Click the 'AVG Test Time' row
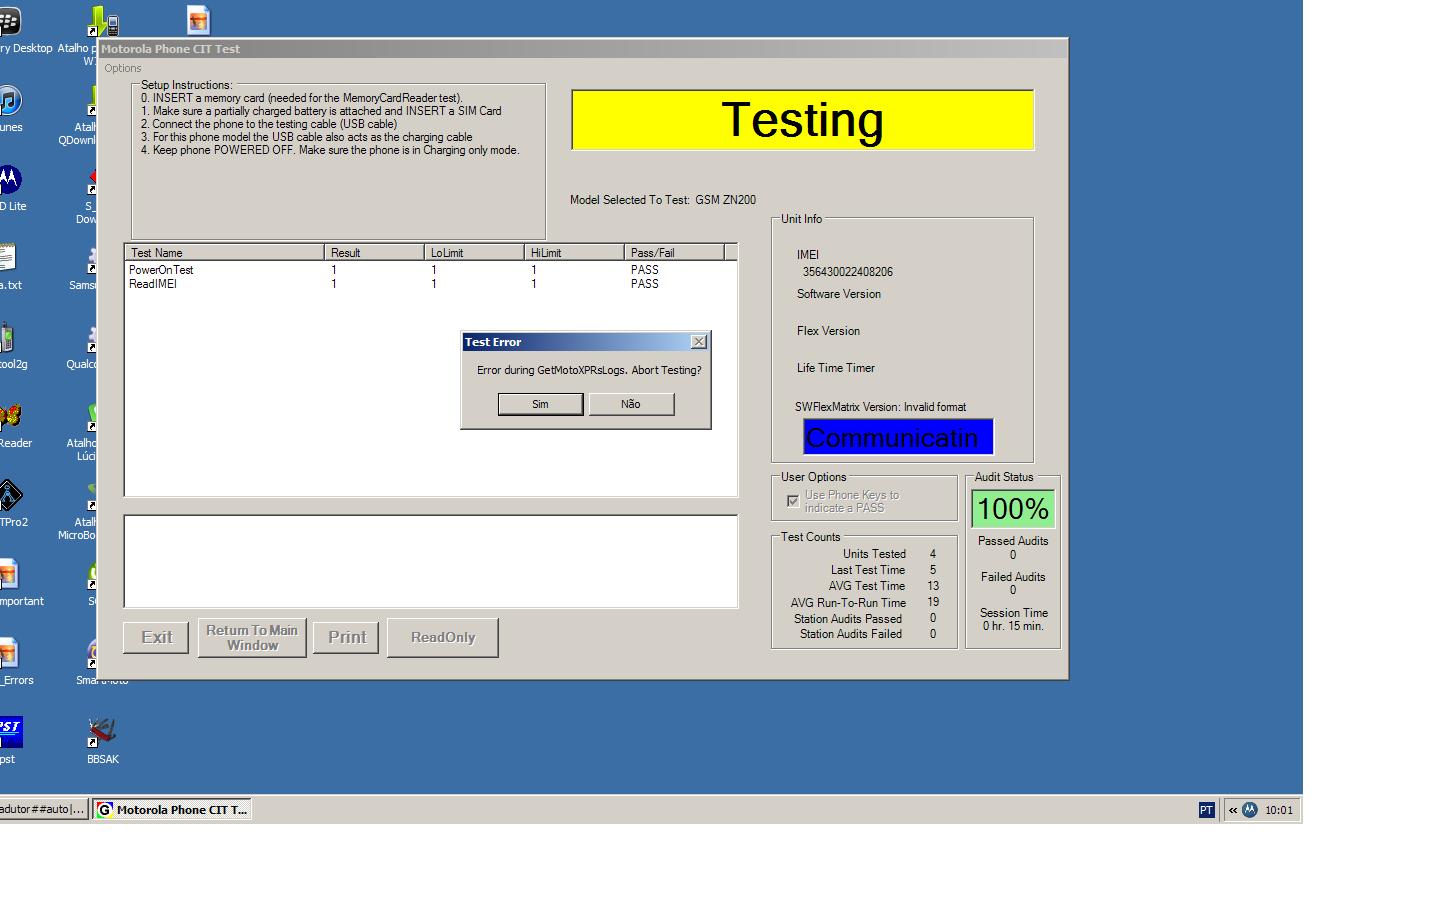The width and height of the screenshot is (1440, 900). pyautogui.click(x=883, y=586)
